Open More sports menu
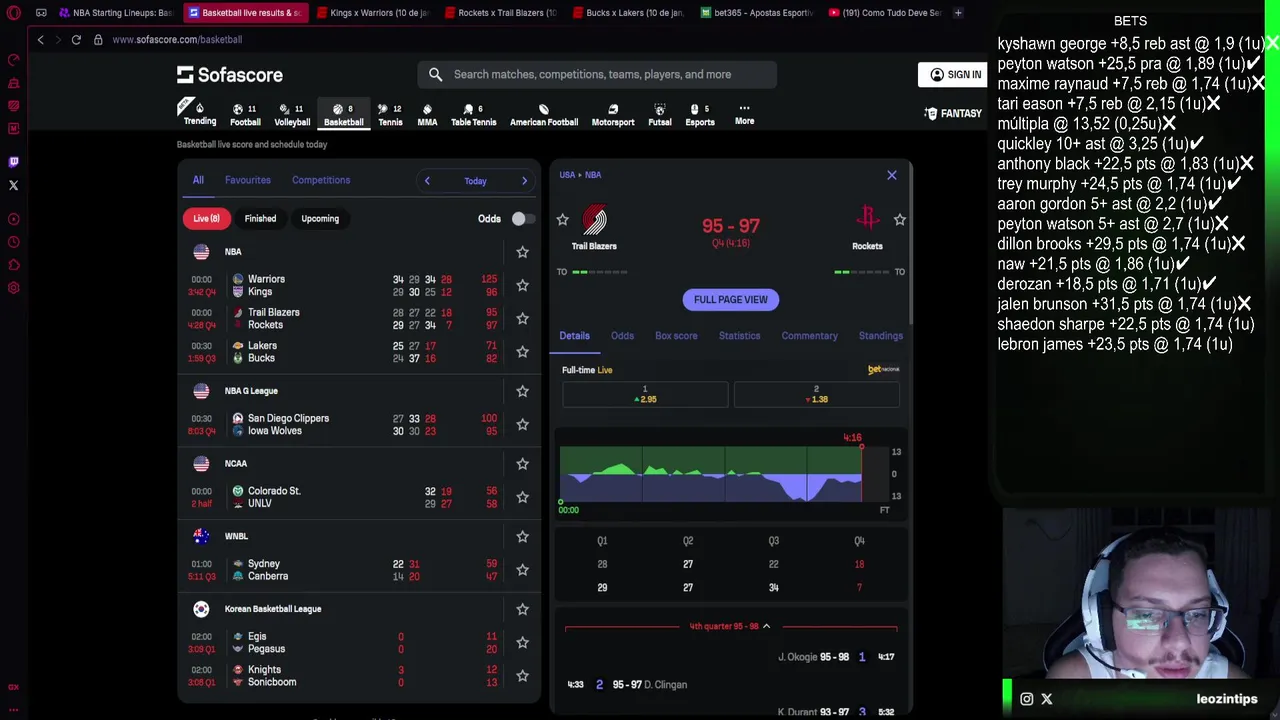This screenshot has height=720, width=1280. coord(744,114)
